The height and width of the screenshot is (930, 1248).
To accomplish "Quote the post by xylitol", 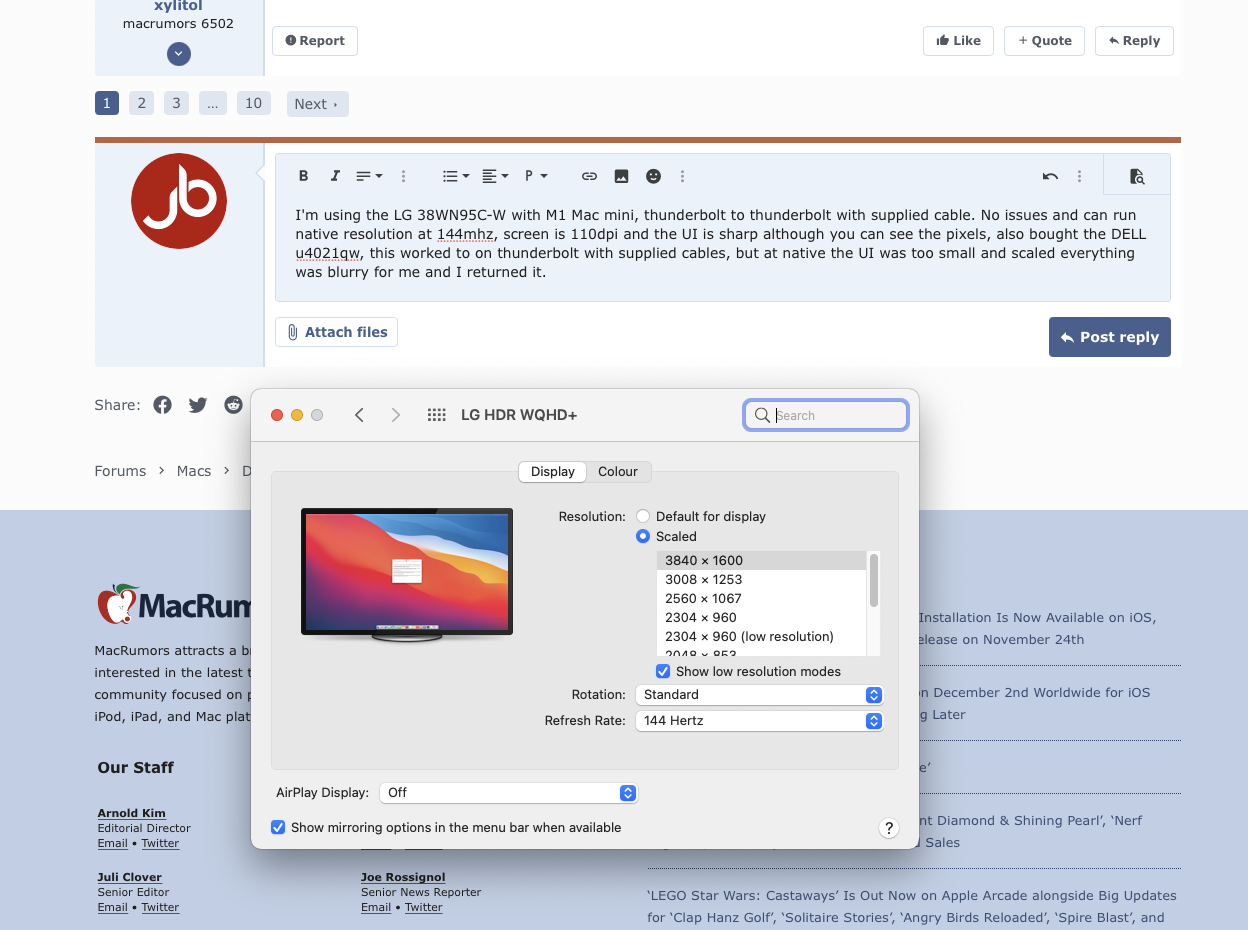I will coord(1044,41).
